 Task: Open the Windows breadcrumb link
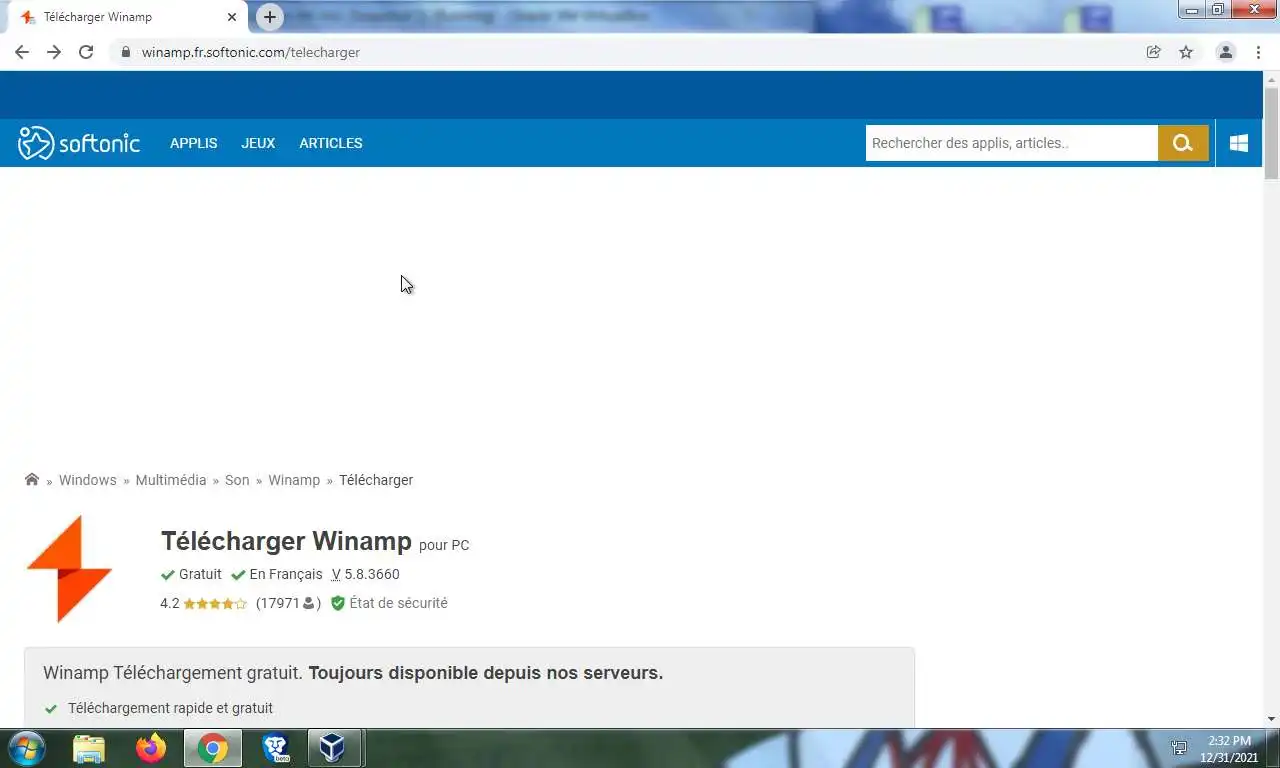(x=87, y=480)
